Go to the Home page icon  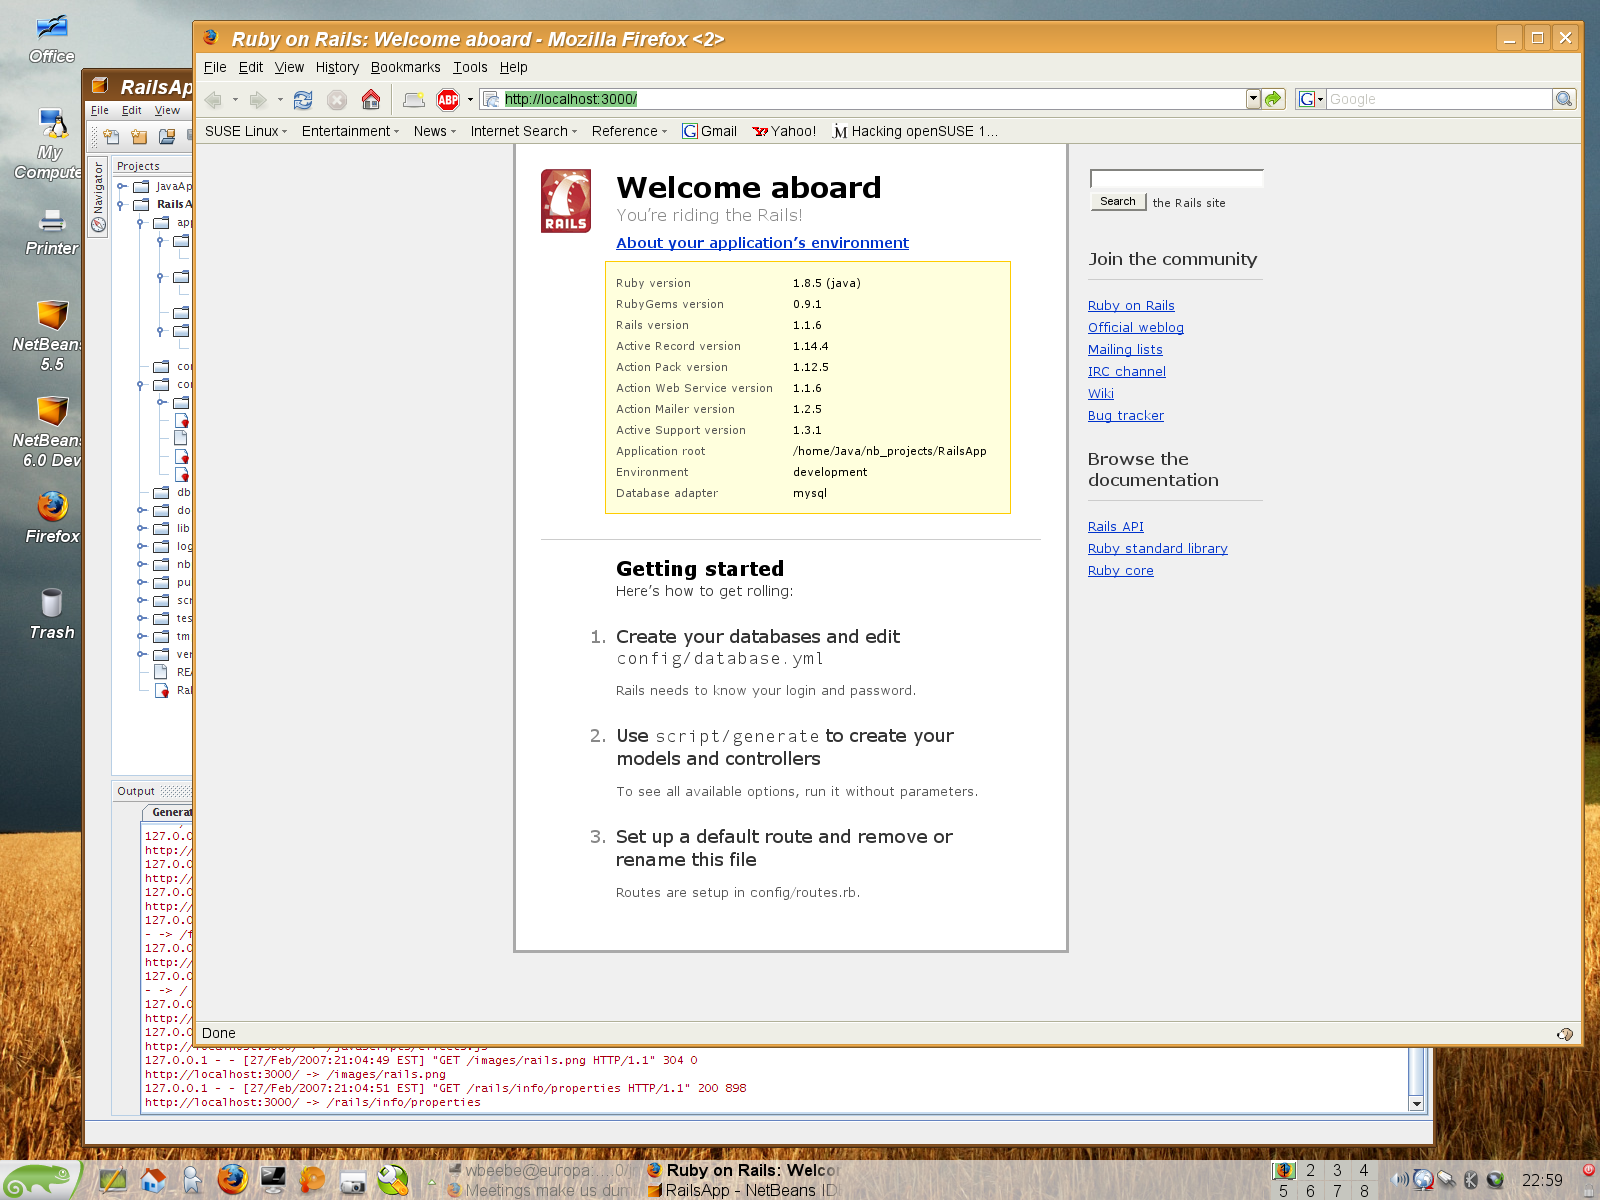click(371, 99)
